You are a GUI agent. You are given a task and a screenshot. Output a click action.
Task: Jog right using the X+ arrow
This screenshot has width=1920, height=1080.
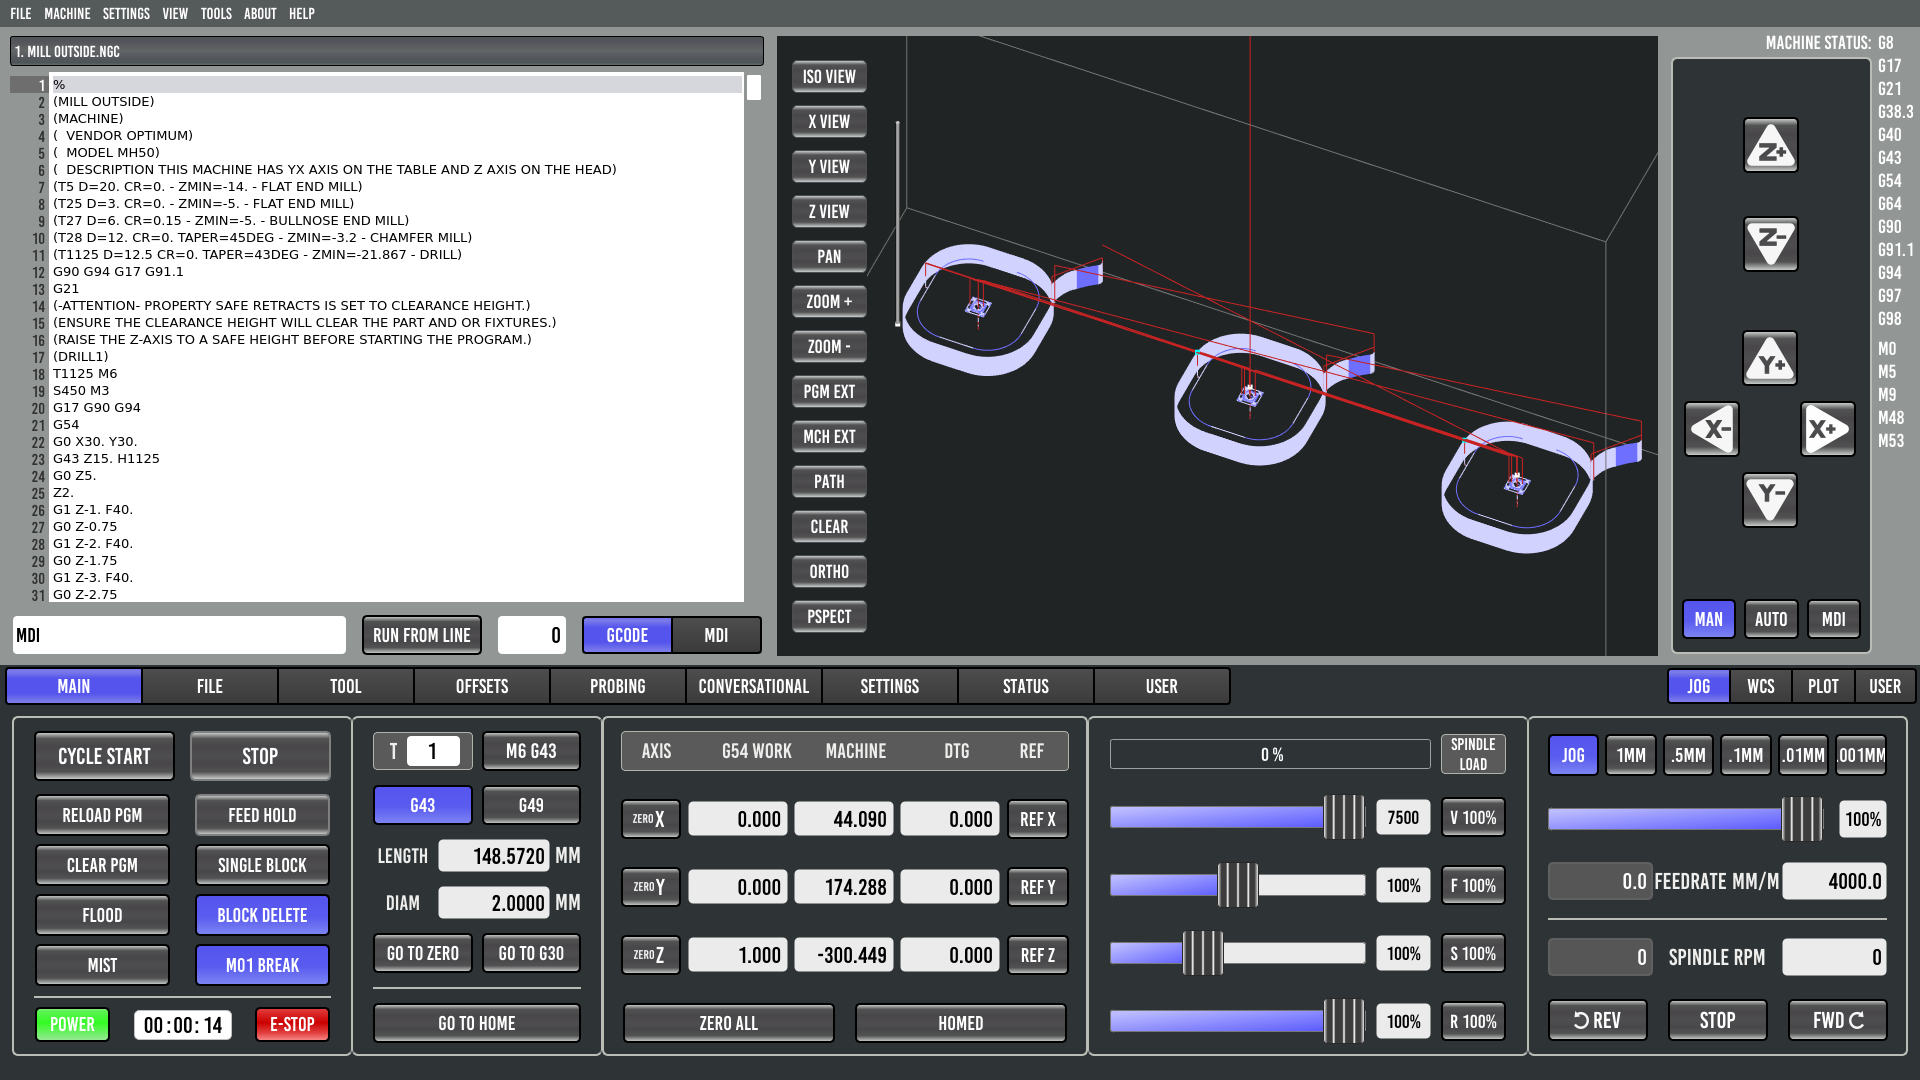click(1827, 430)
